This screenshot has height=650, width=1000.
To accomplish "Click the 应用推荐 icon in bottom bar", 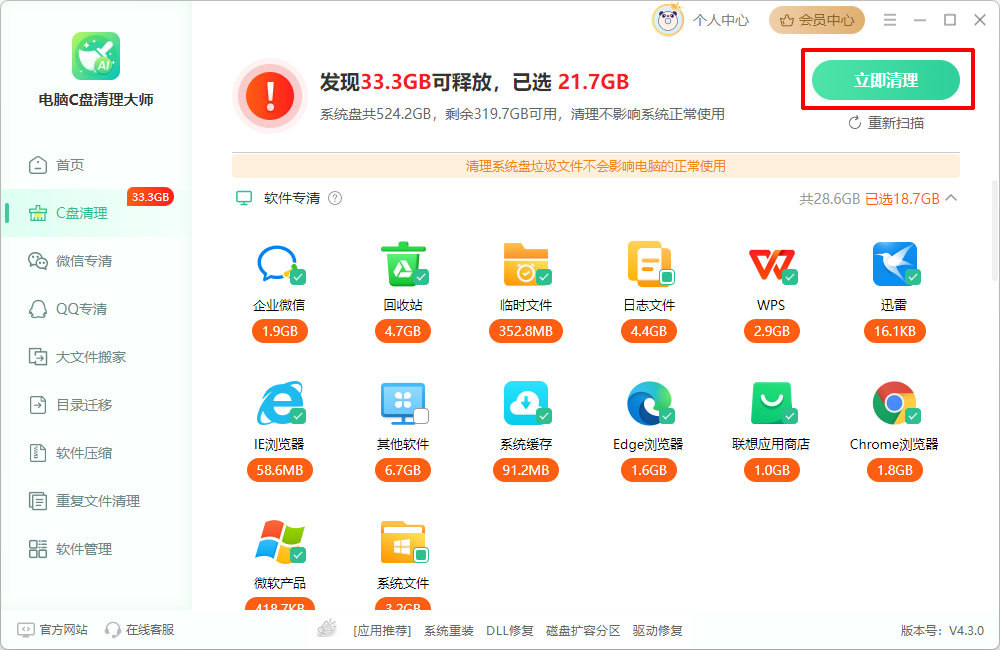I will click(x=327, y=629).
